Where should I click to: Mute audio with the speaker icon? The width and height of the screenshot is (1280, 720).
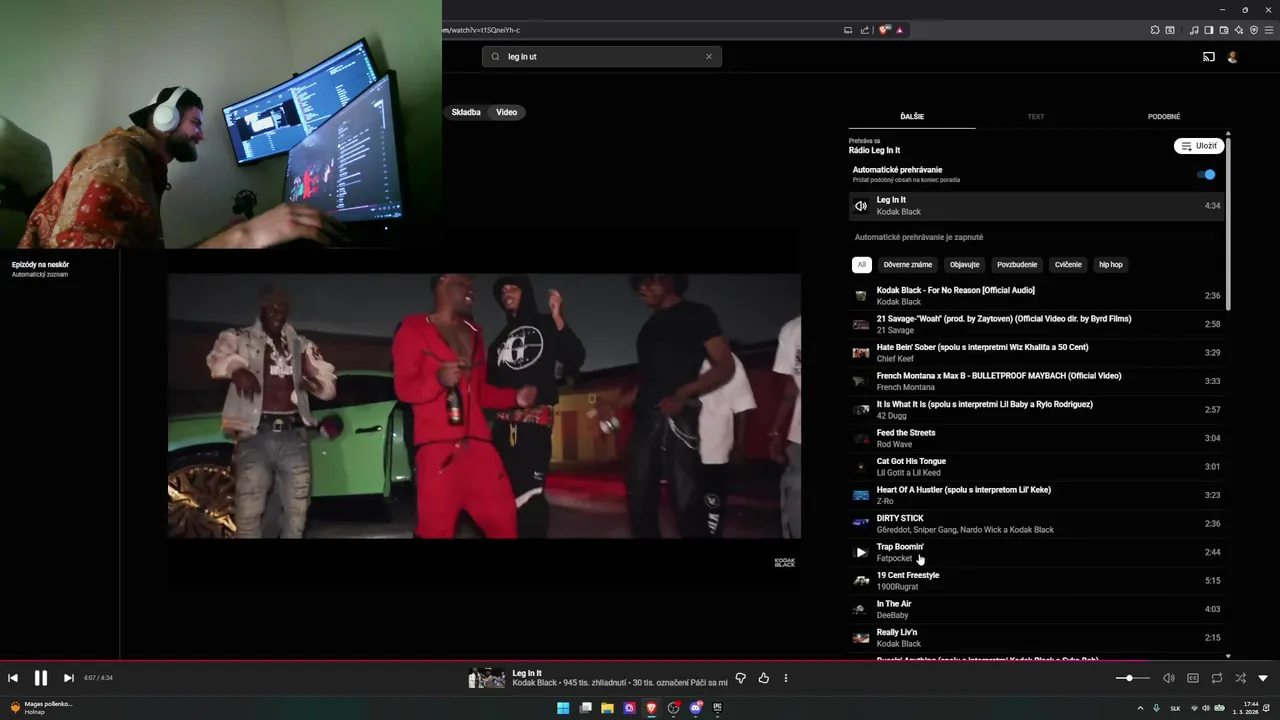coord(1169,678)
